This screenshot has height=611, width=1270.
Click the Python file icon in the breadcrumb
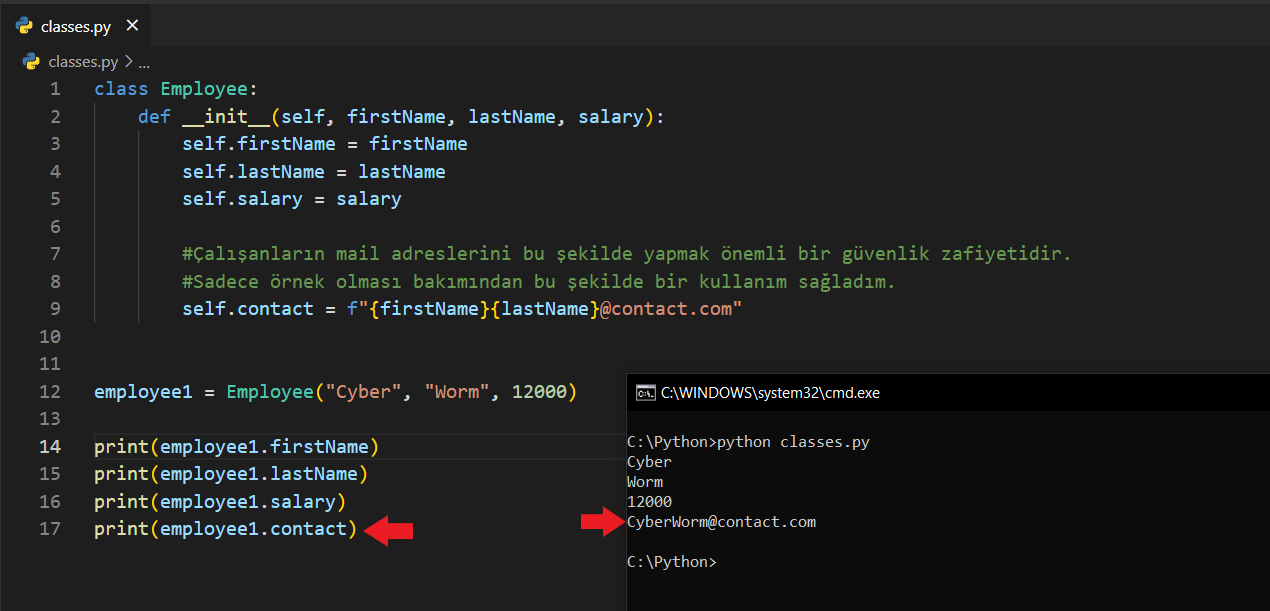tap(31, 62)
